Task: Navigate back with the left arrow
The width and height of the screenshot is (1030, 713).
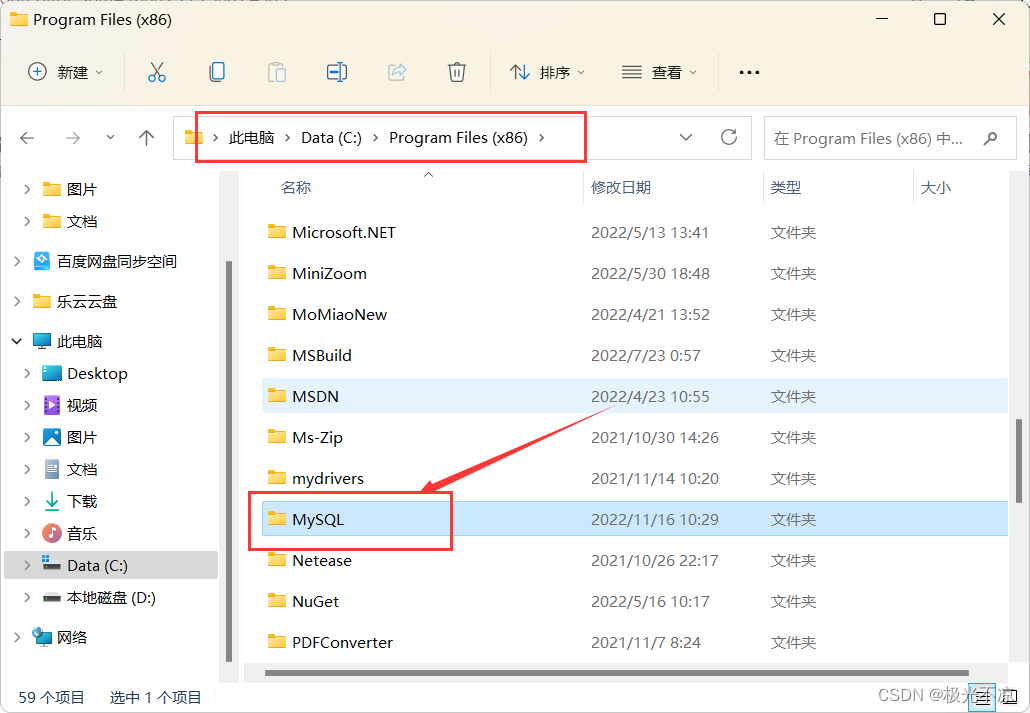Action: point(27,137)
